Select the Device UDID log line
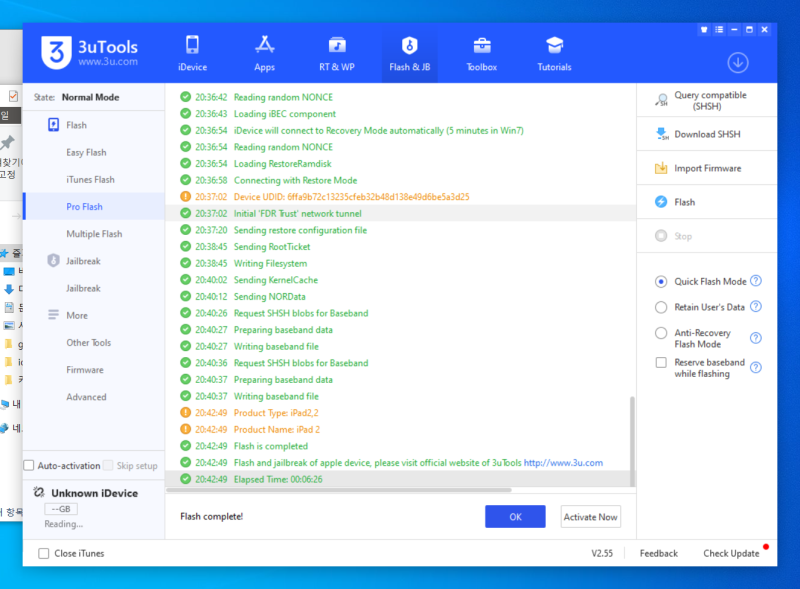Screen dimensions: 800x589 tap(401, 197)
